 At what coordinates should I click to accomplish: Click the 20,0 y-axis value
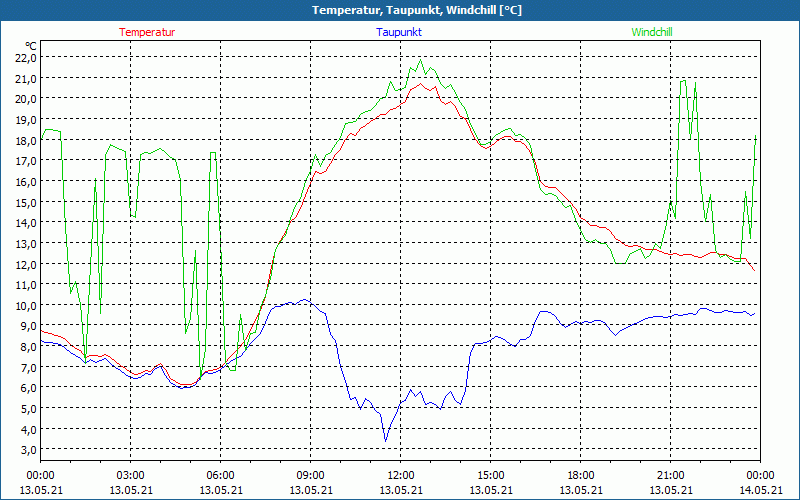point(26,98)
